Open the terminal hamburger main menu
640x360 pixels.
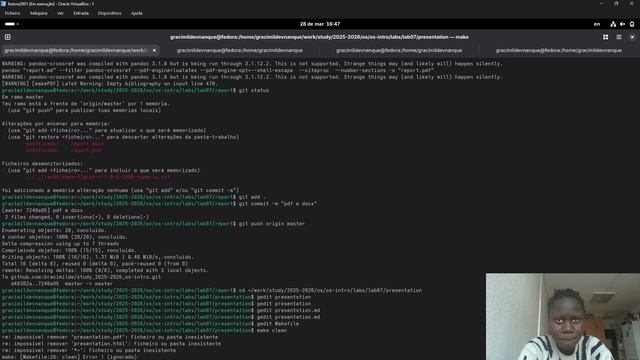(x=619, y=37)
